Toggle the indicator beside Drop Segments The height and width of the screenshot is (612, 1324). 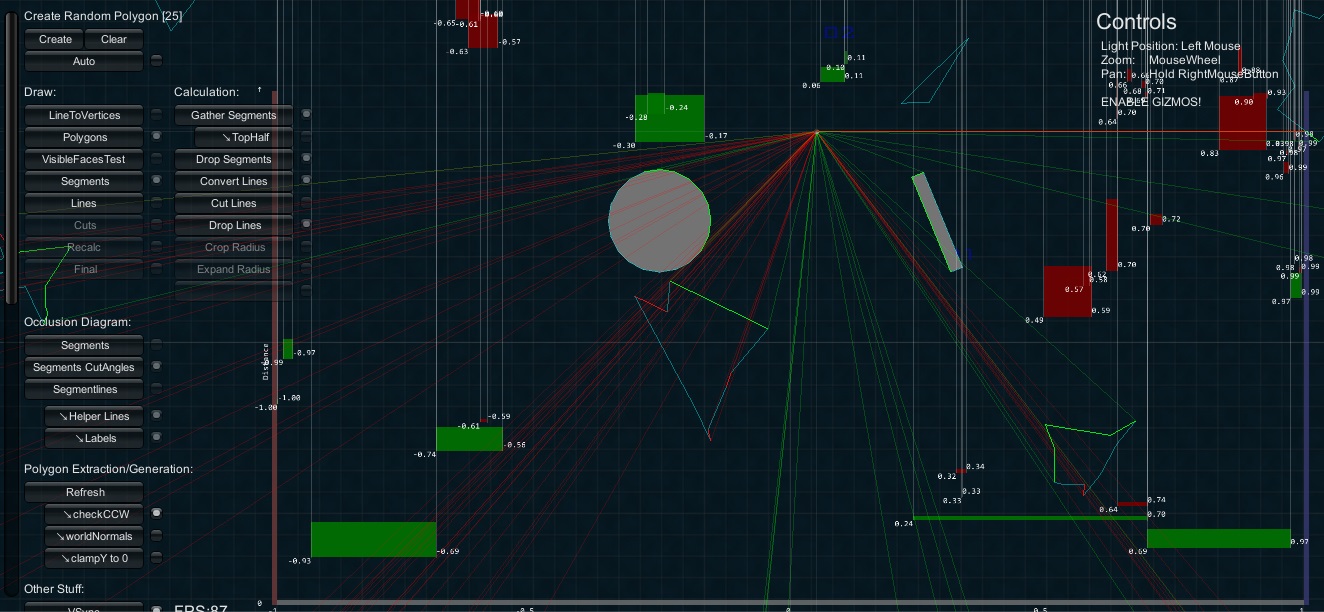[306, 159]
